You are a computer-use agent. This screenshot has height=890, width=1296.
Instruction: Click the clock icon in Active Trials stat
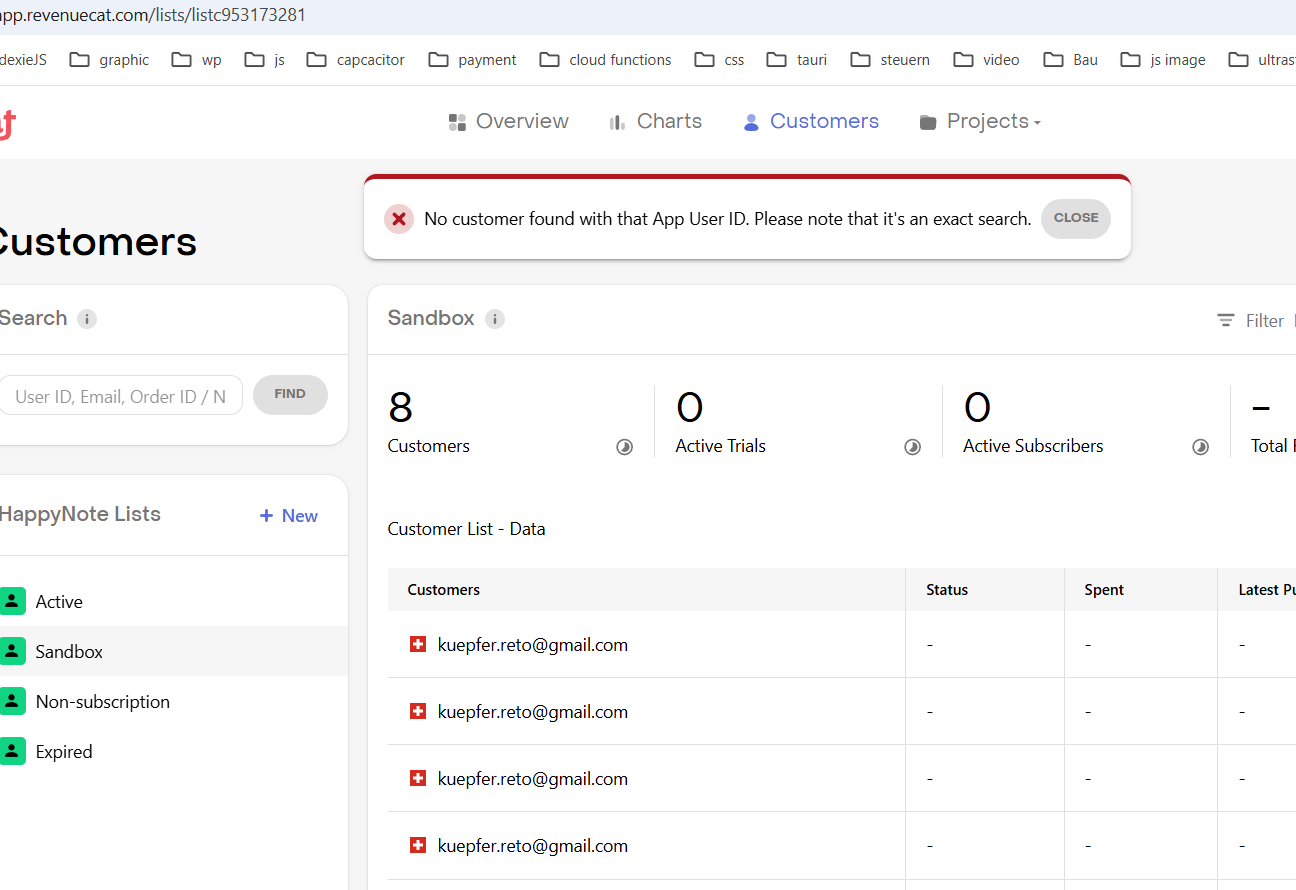point(913,447)
